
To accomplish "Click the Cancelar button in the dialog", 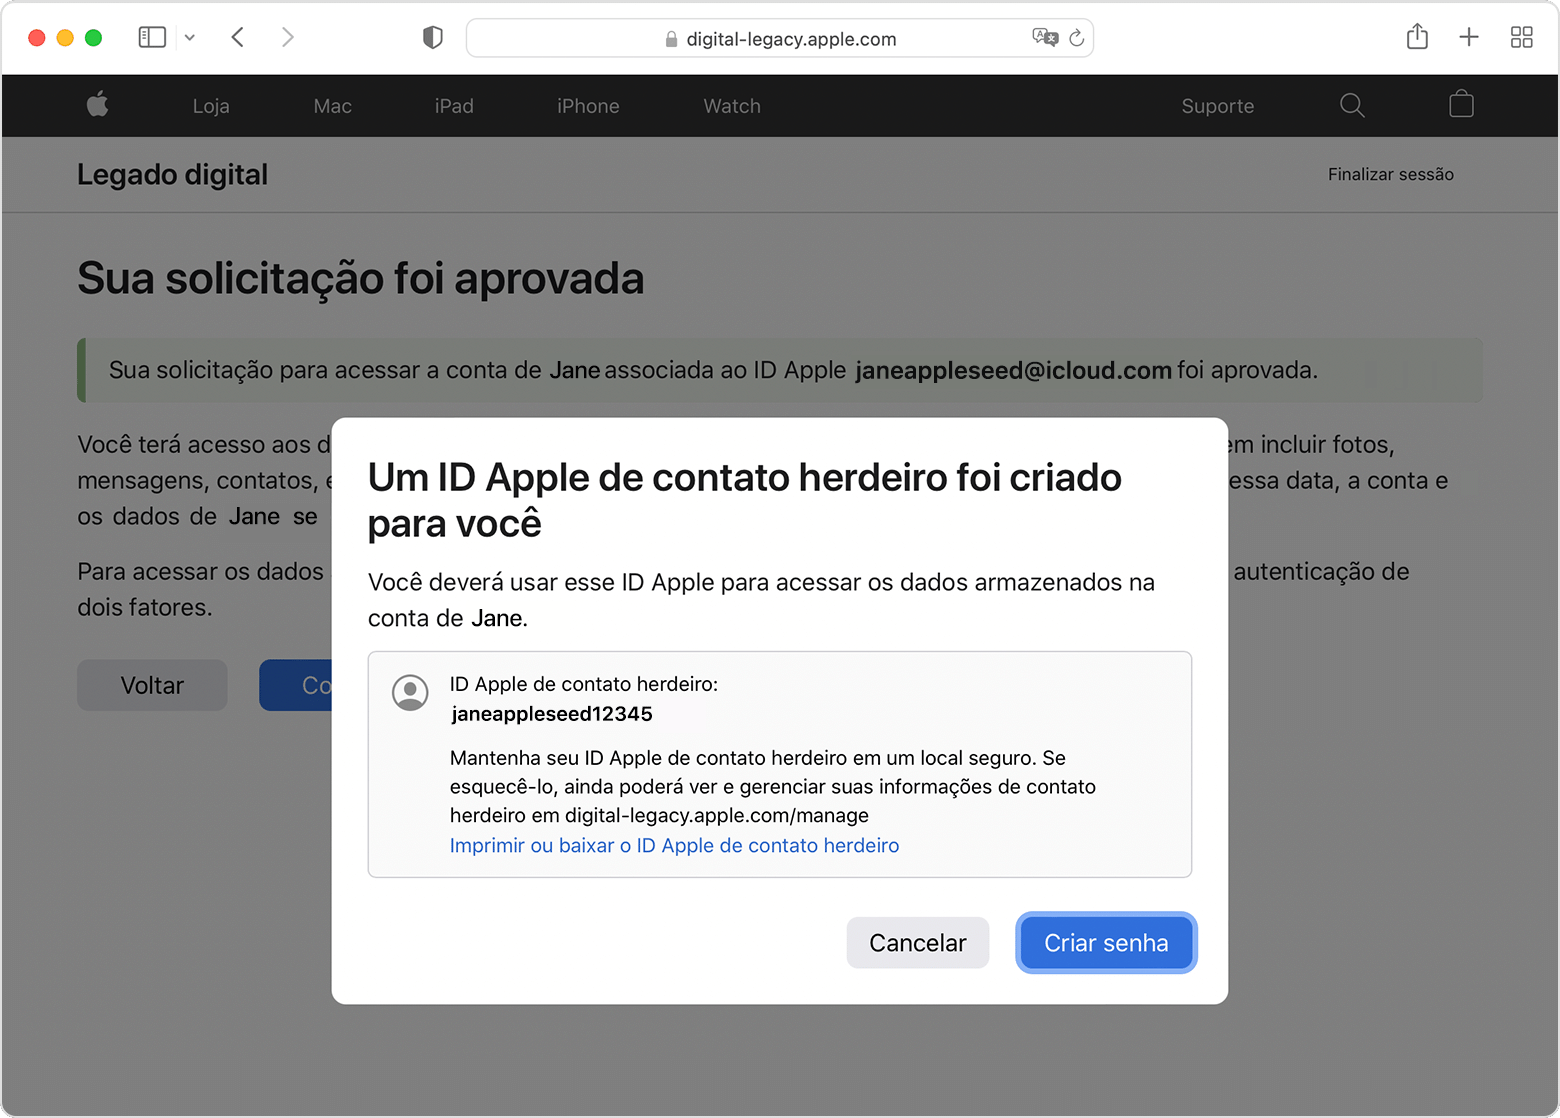I will tap(918, 943).
